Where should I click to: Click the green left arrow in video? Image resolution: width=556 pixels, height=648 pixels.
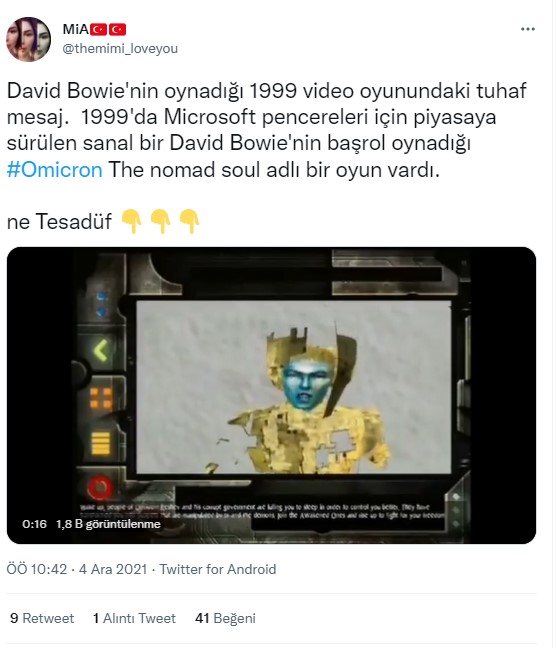[100, 350]
